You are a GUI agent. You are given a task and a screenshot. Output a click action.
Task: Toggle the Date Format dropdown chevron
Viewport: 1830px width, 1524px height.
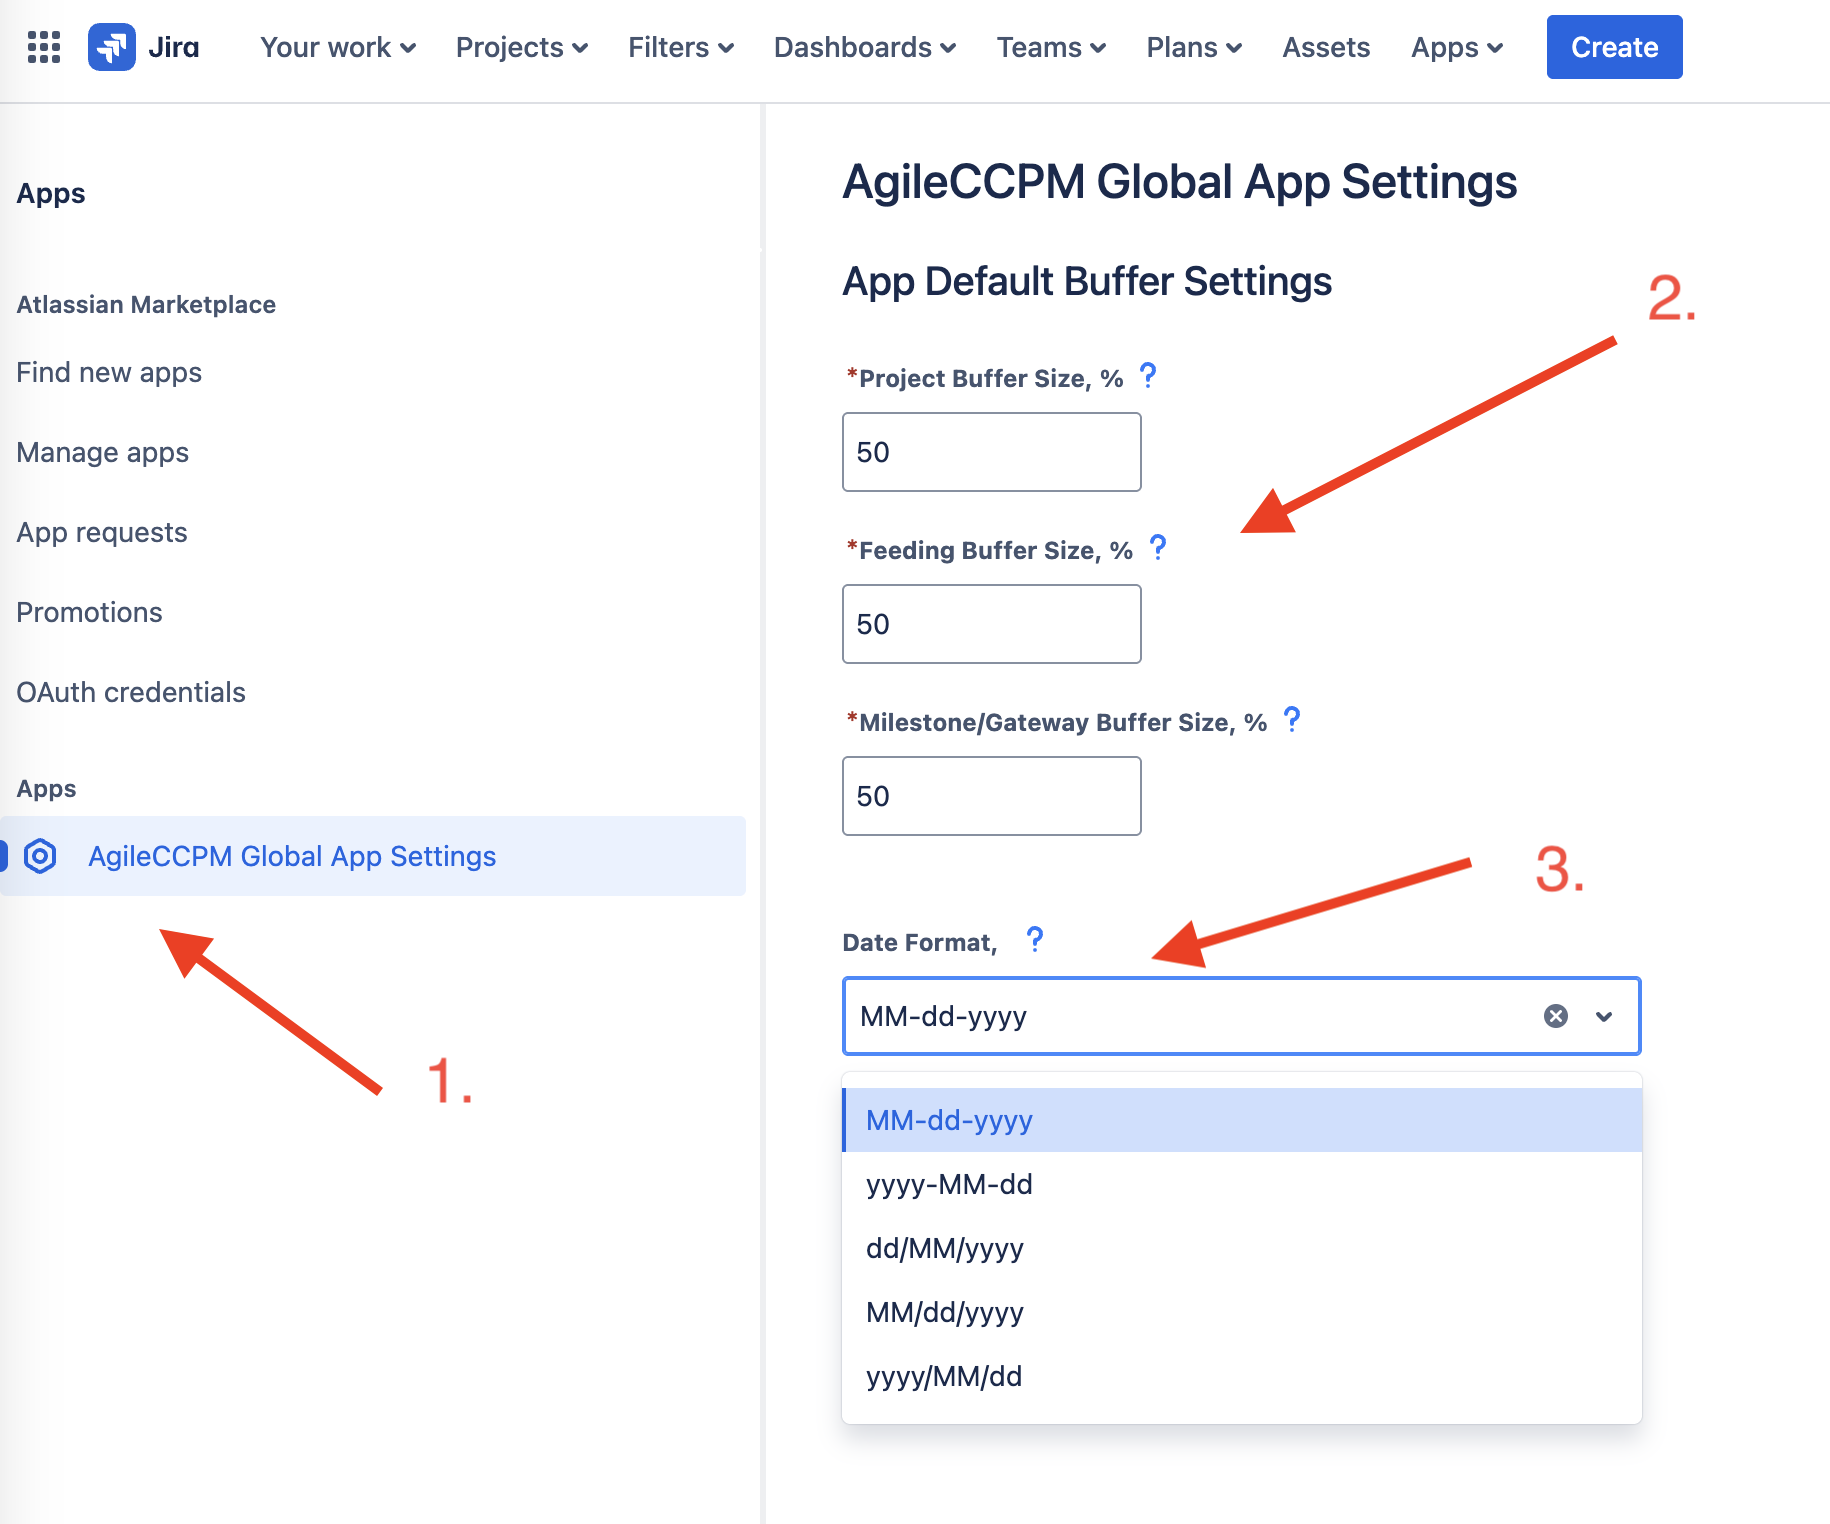(1604, 1016)
